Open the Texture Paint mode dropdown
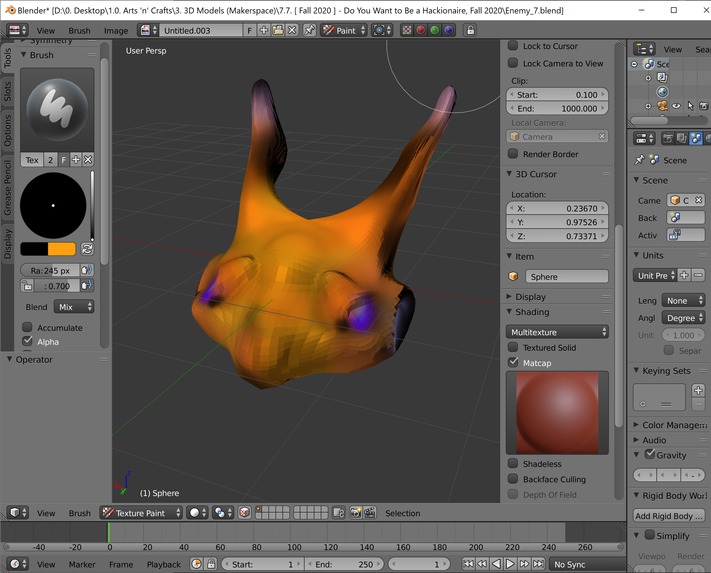This screenshot has height=573, width=711. click(141, 513)
